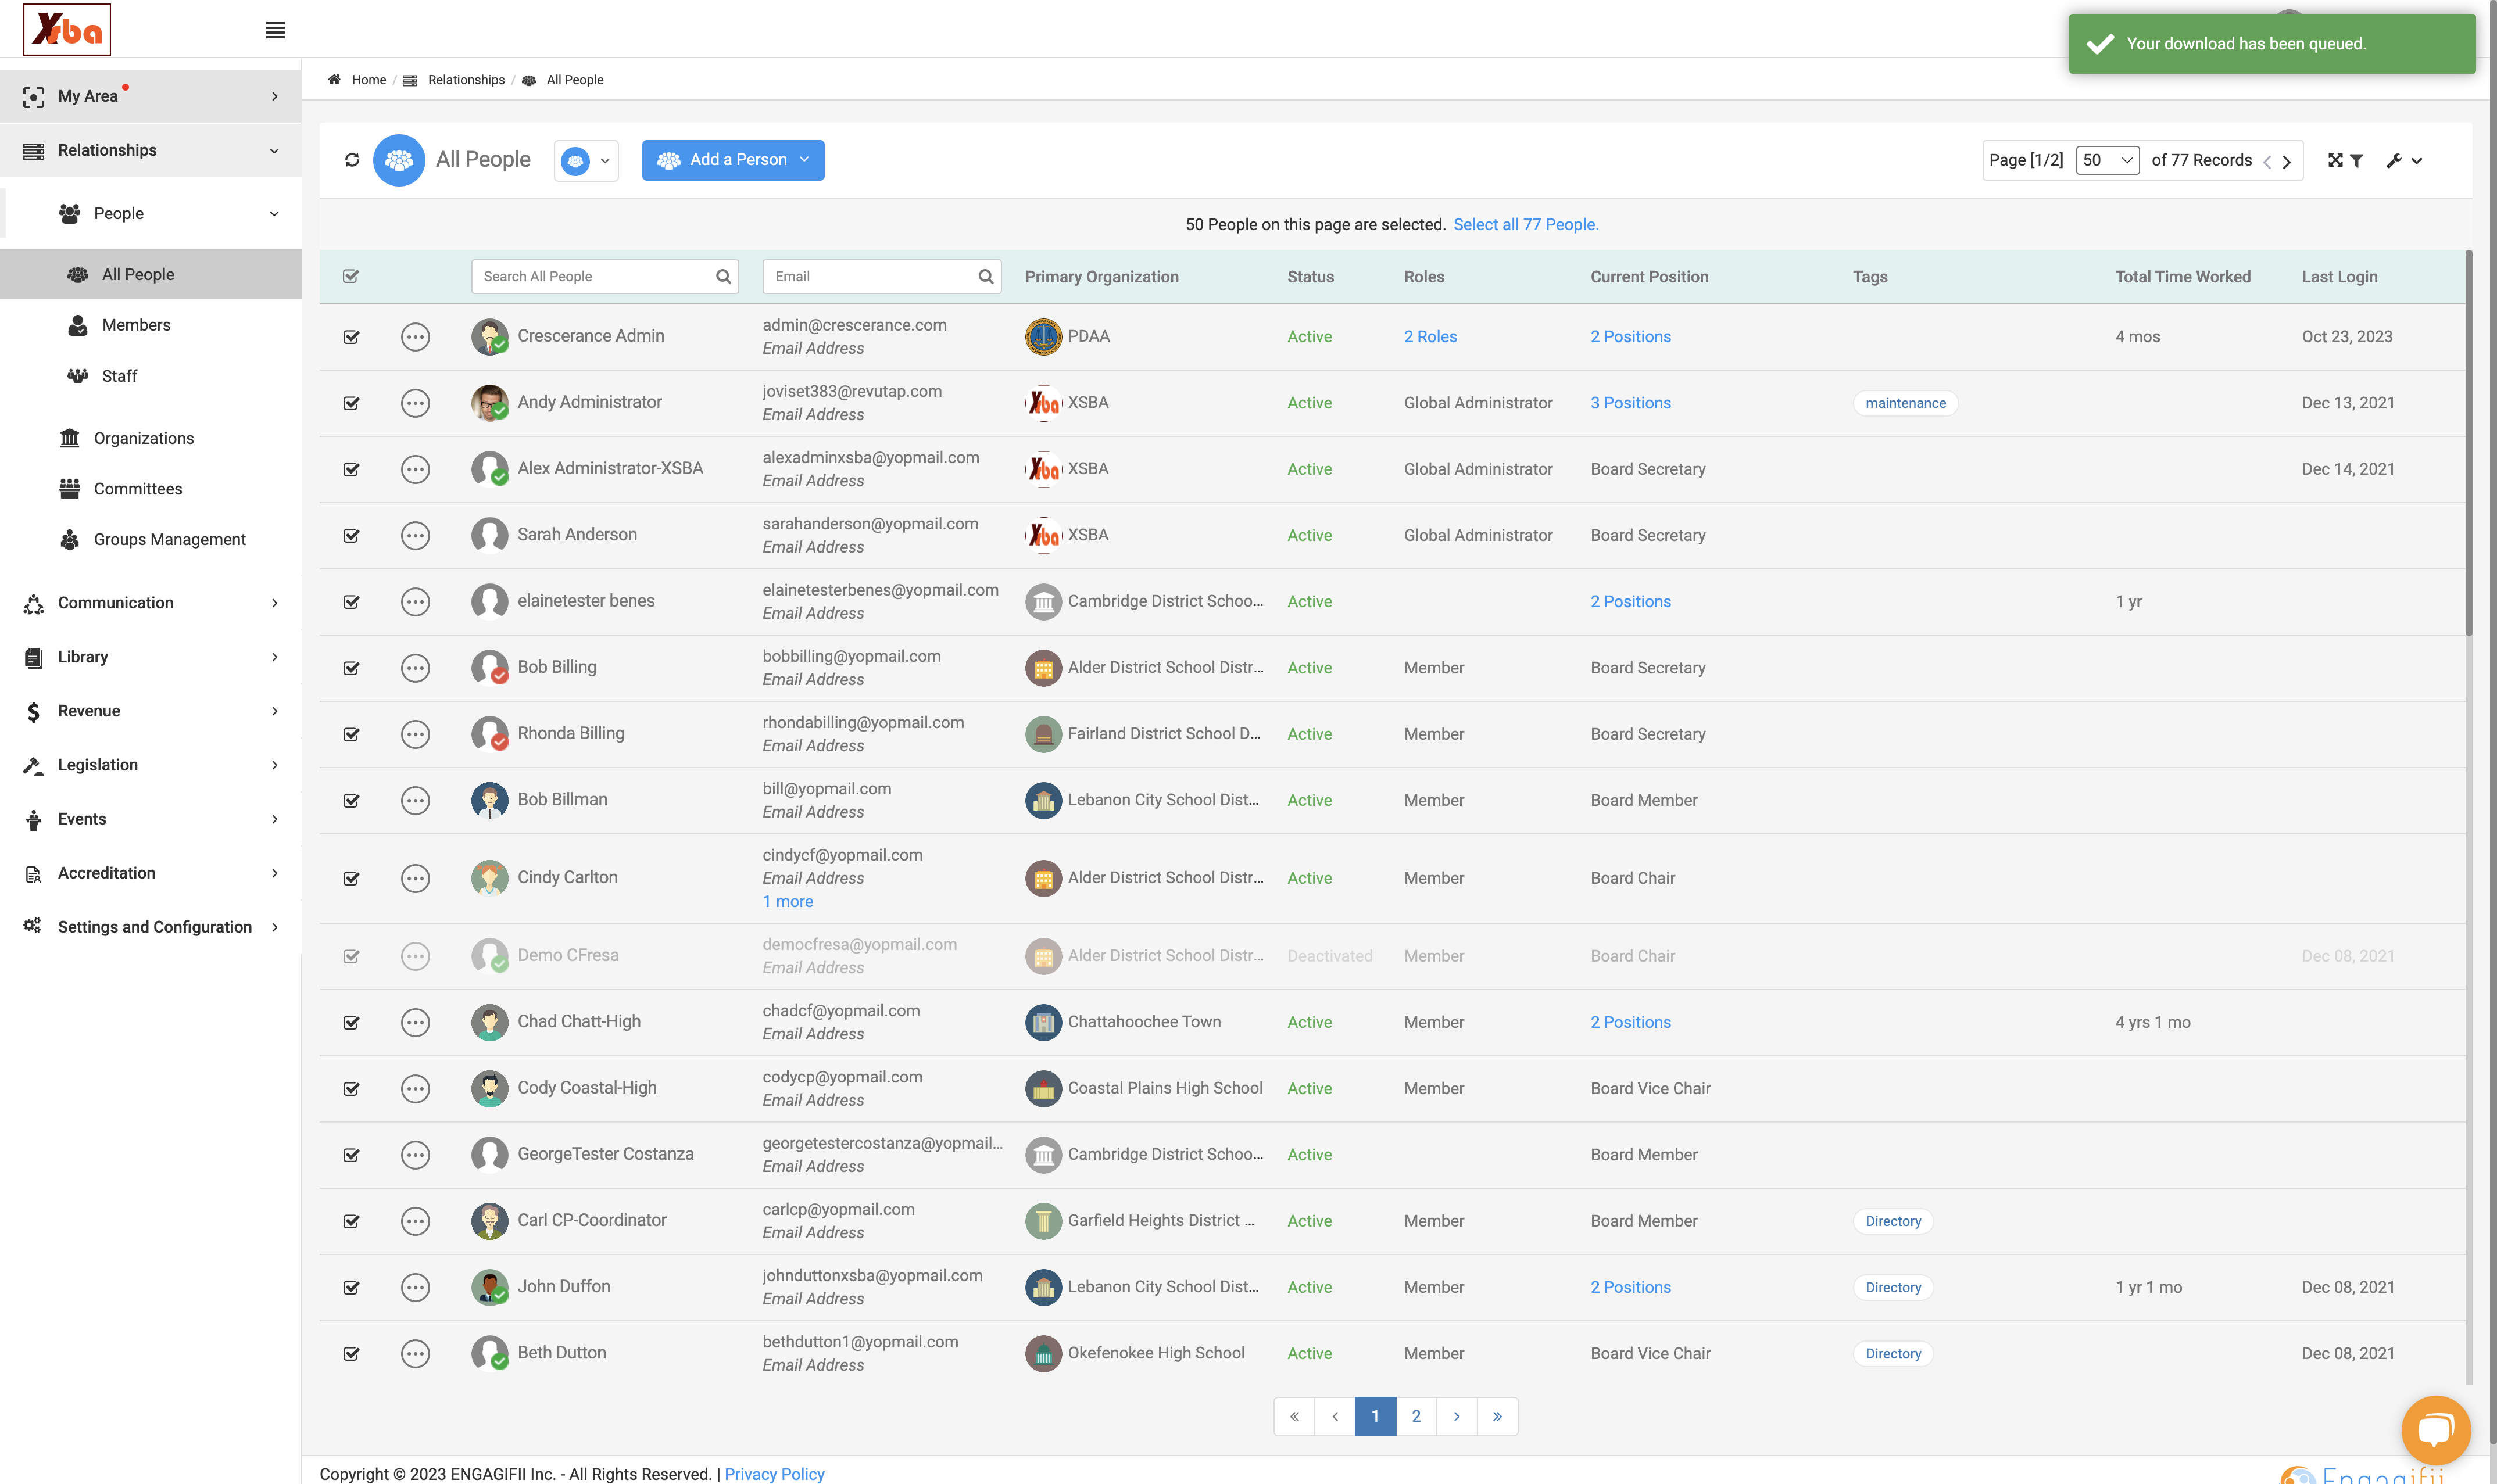Screen dimensions: 2497x1484
Task: Open actions menu for Bob Billman
Action: click(415, 800)
